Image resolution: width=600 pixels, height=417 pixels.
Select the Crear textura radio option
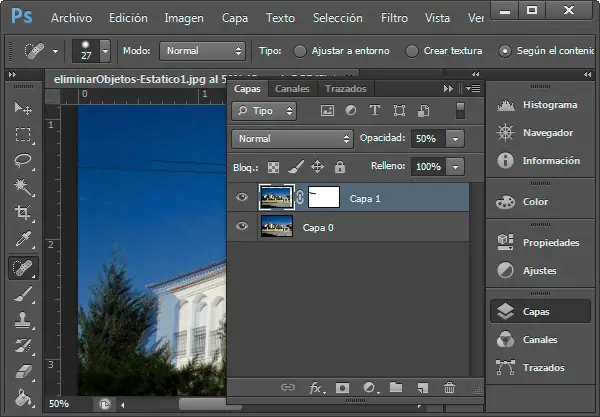click(x=412, y=50)
